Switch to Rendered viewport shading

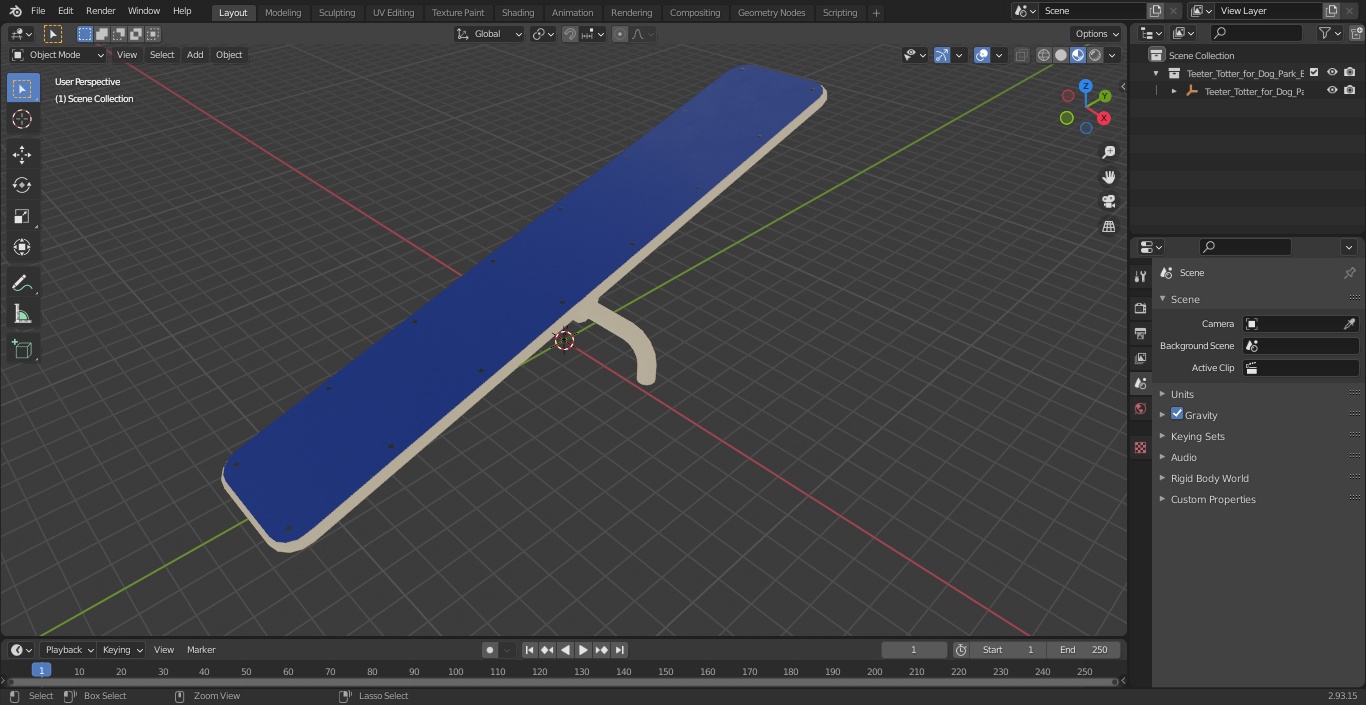tap(1095, 55)
